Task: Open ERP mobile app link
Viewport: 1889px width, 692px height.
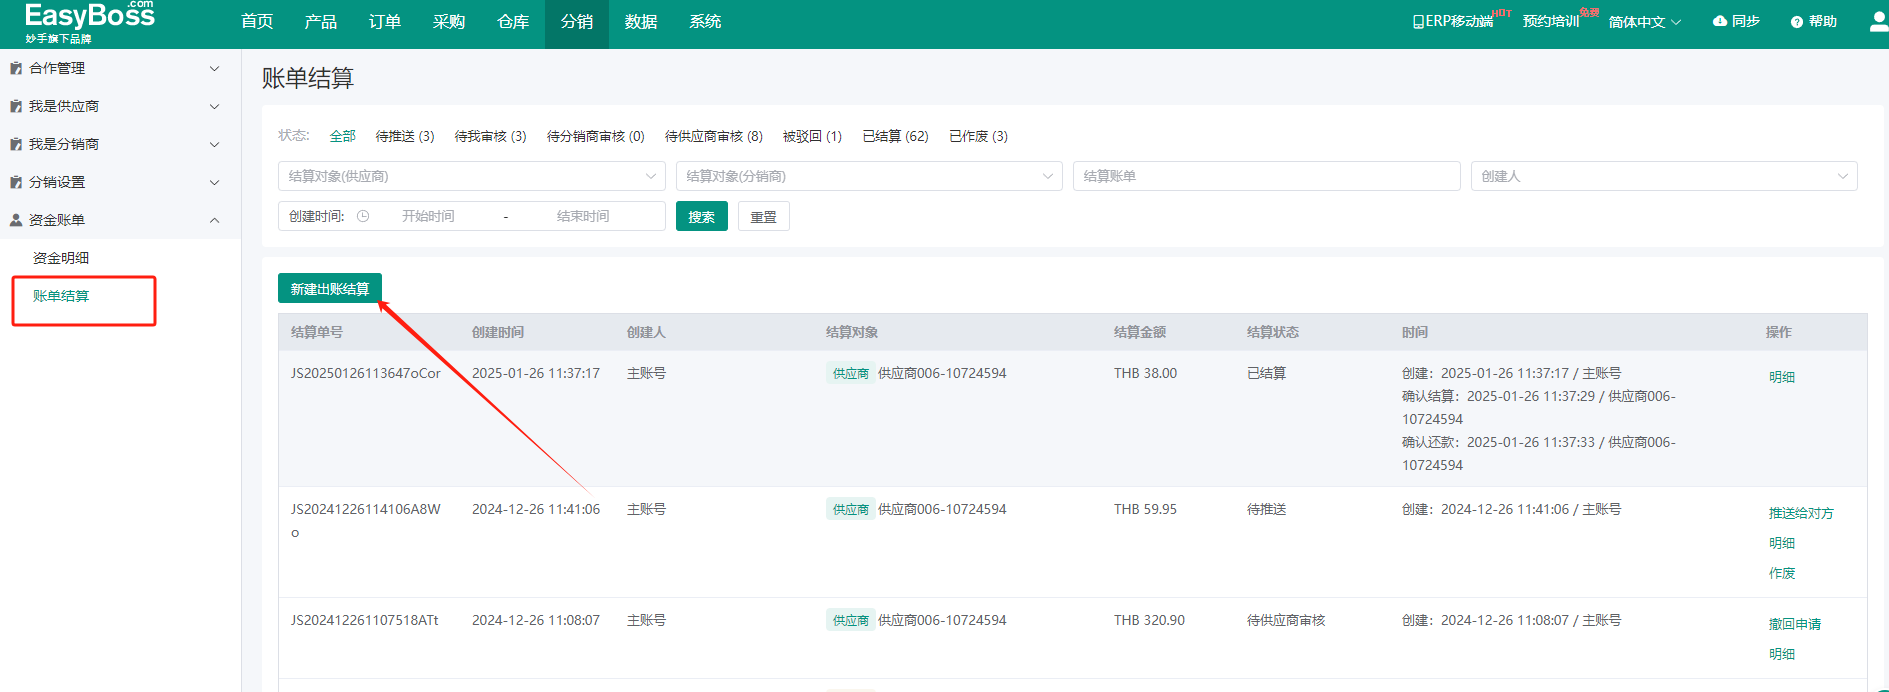Action: point(1452,21)
